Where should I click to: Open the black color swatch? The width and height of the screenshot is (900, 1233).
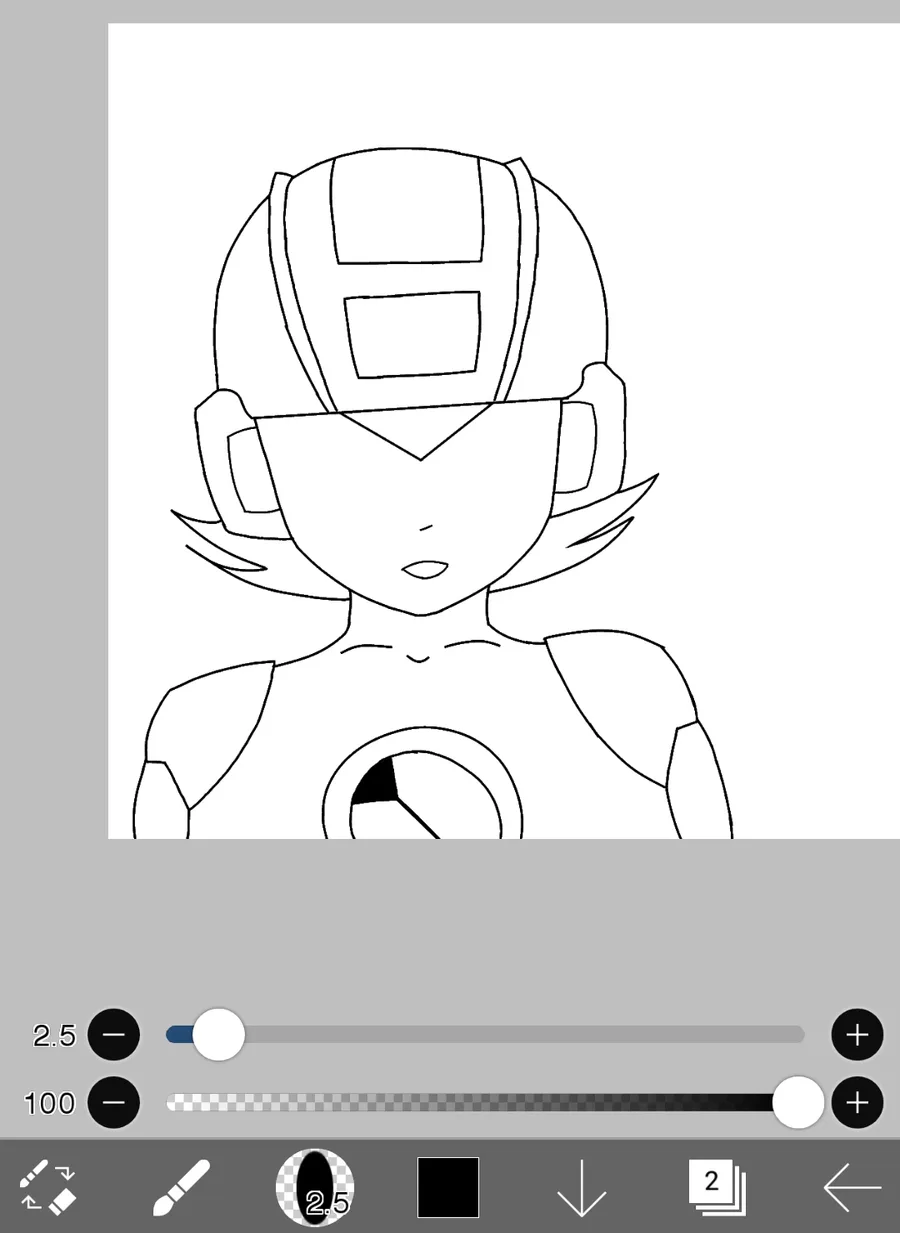coord(448,1187)
